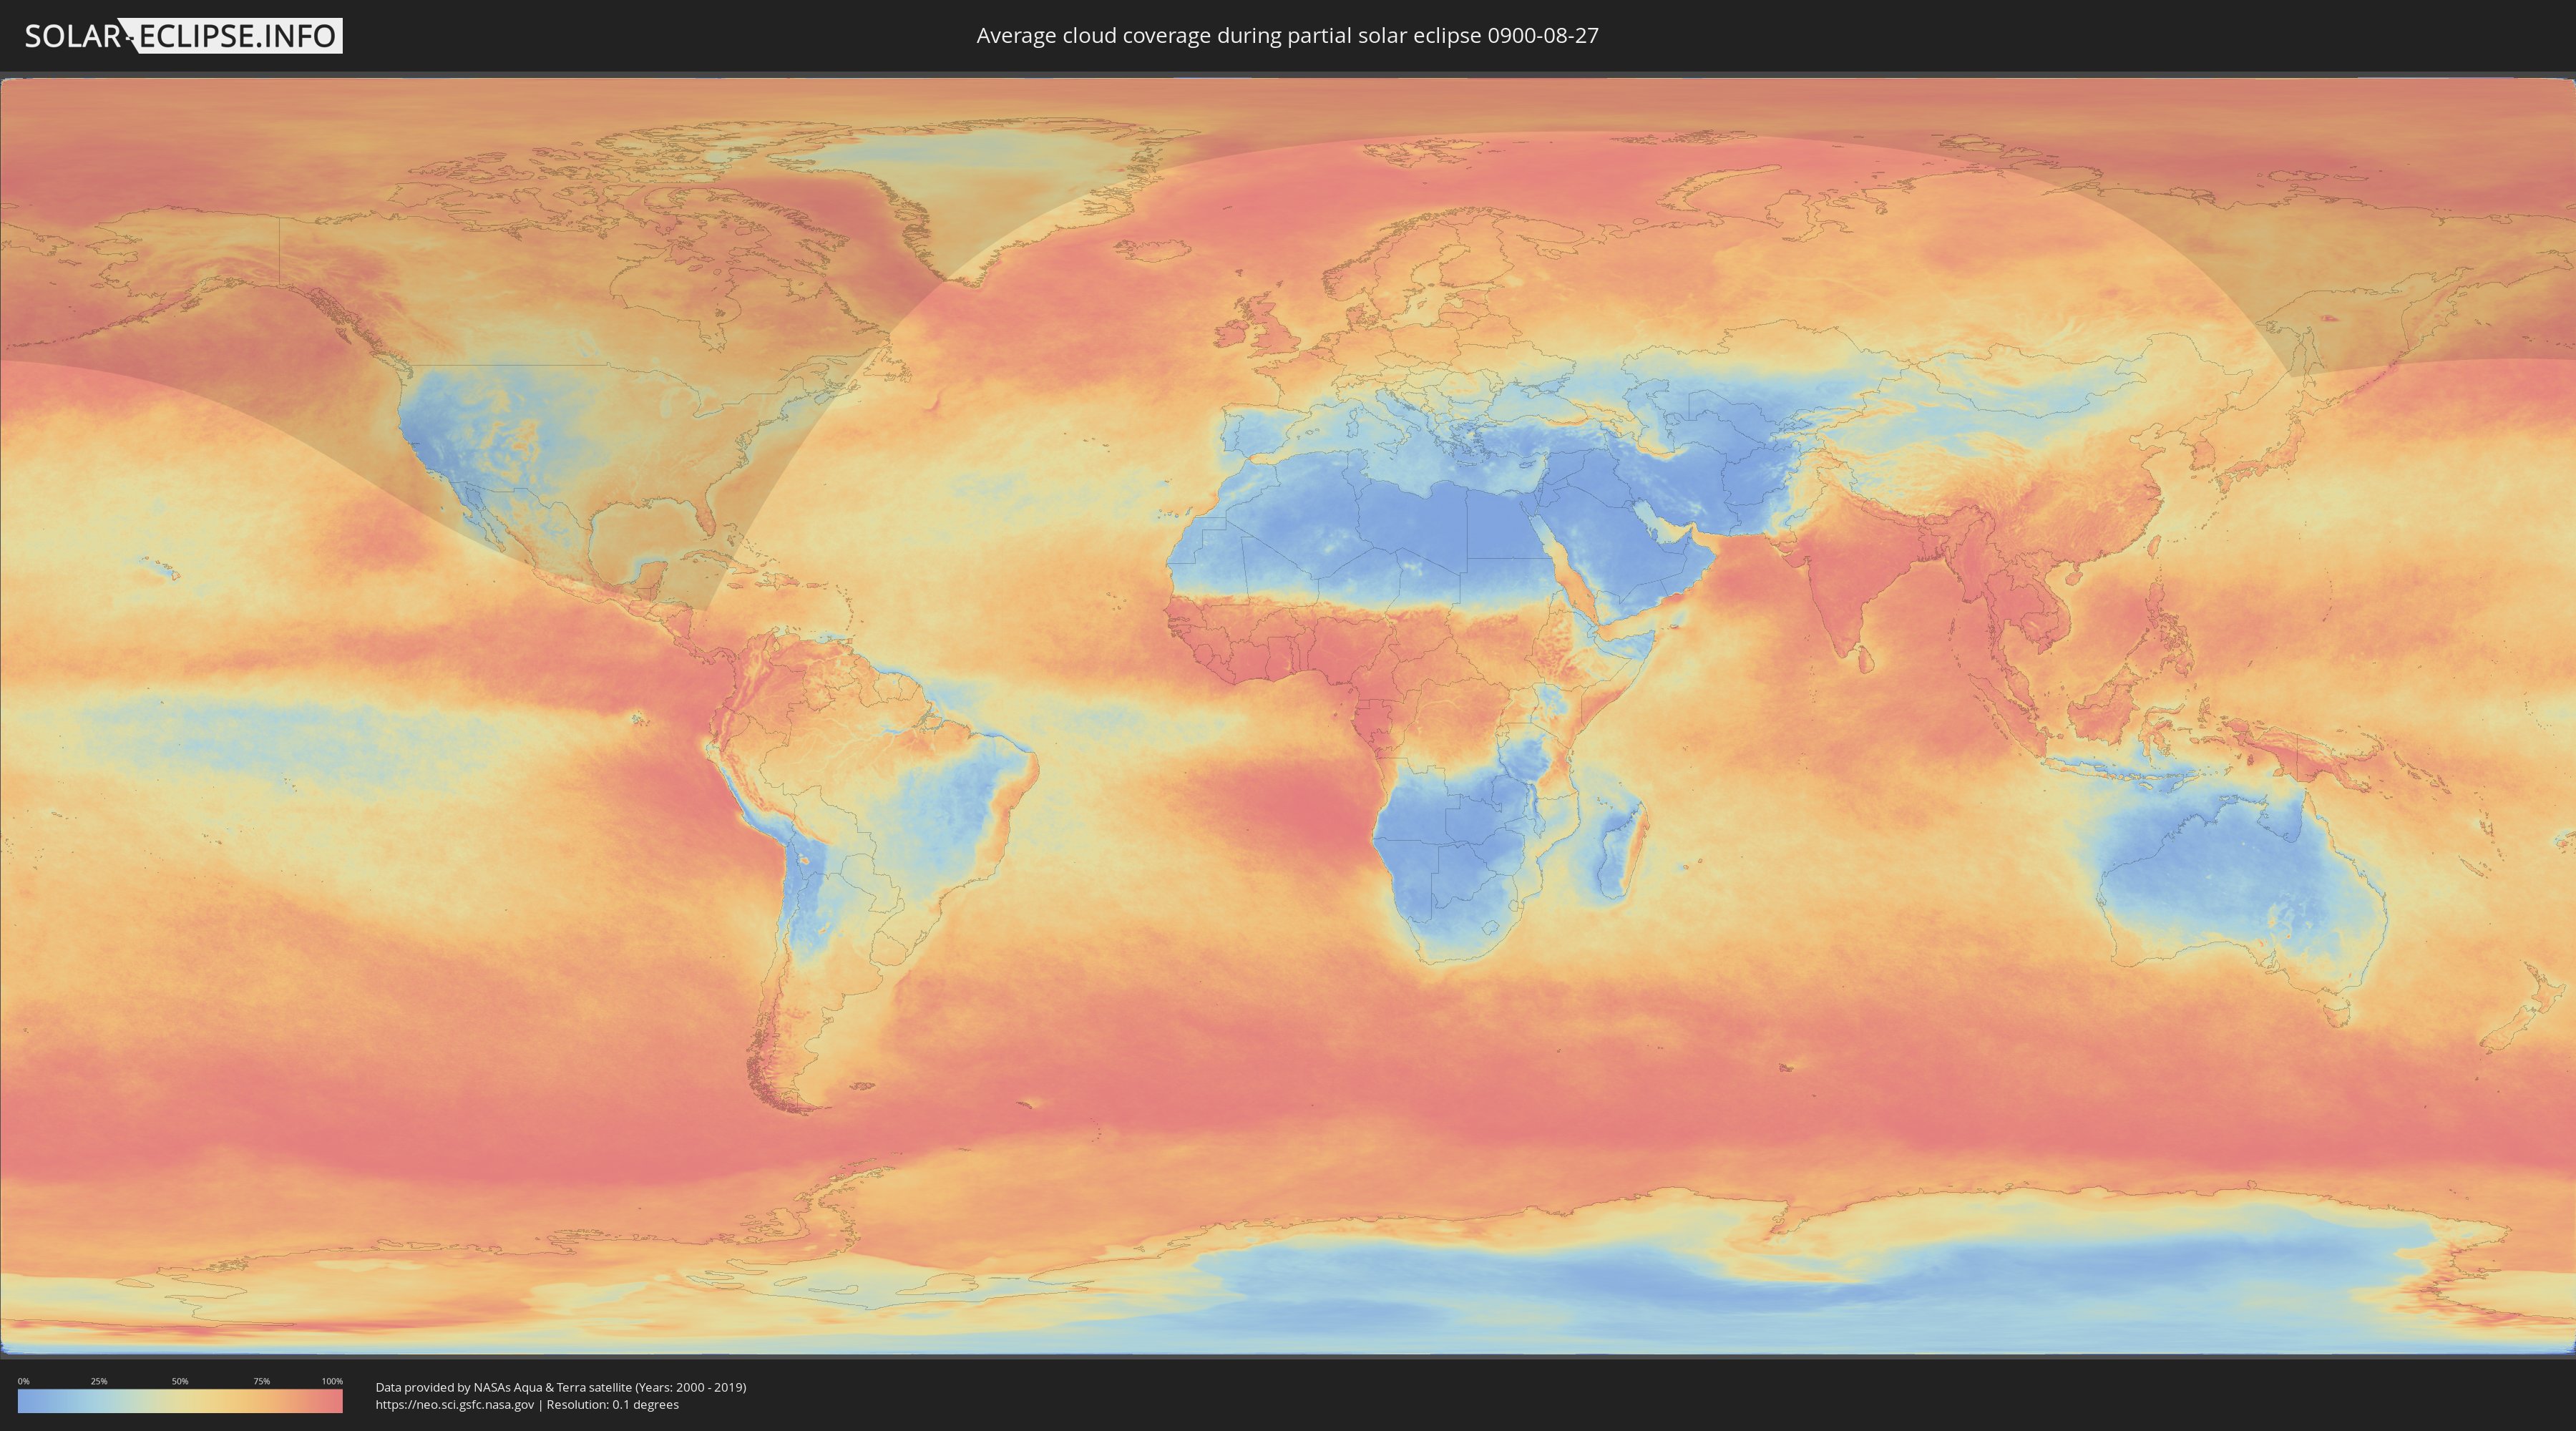Click the 75% legend label

tap(261, 1381)
